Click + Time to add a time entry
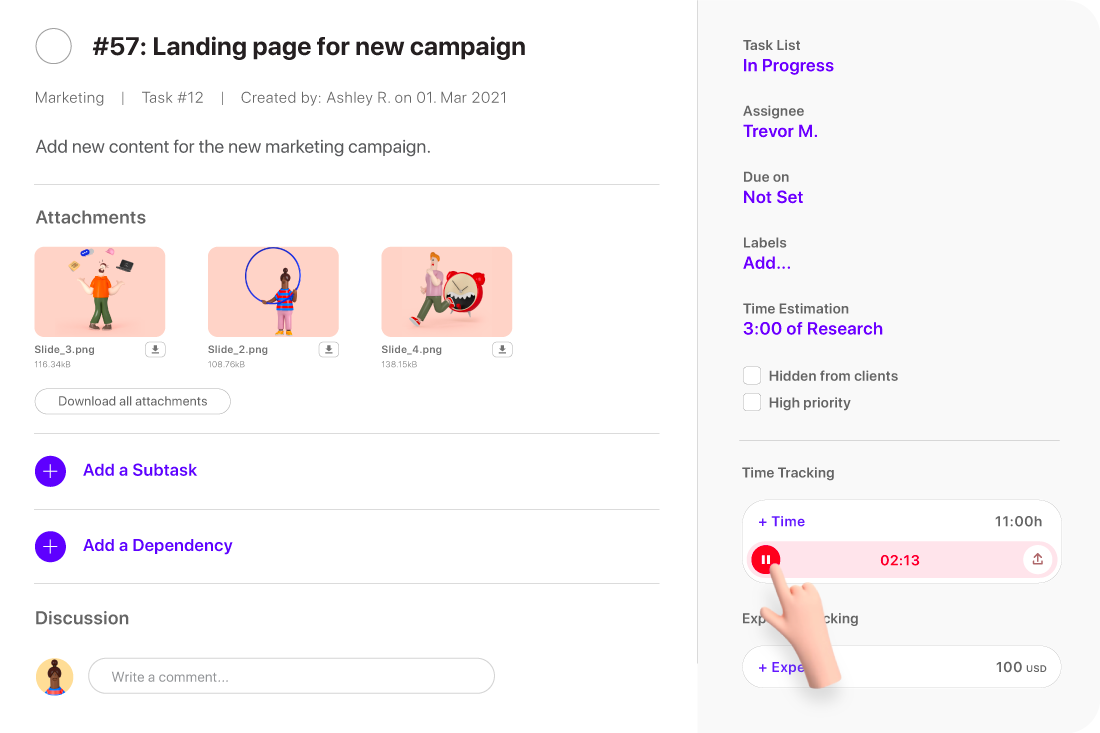This screenshot has width=1100, height=733. coord(781,521)
